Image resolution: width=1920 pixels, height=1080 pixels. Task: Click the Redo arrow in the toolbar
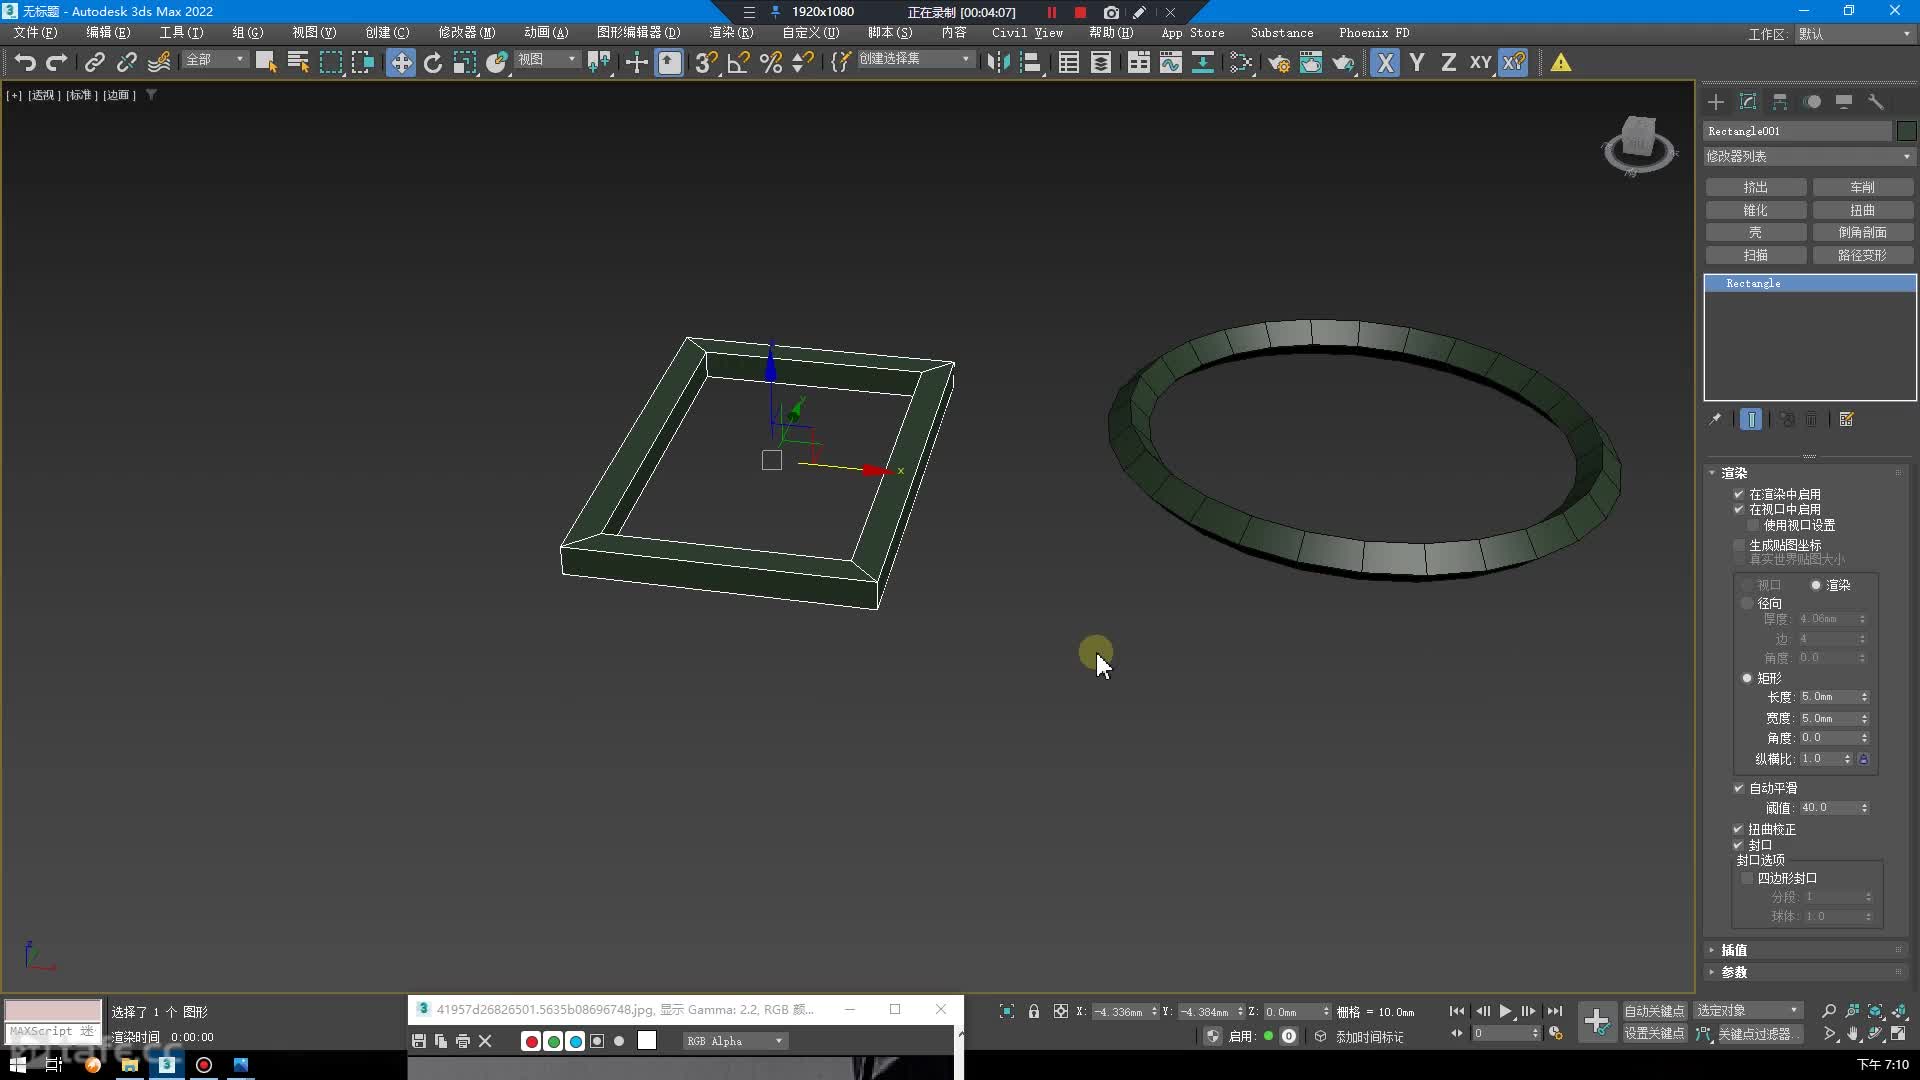point(57,63)
